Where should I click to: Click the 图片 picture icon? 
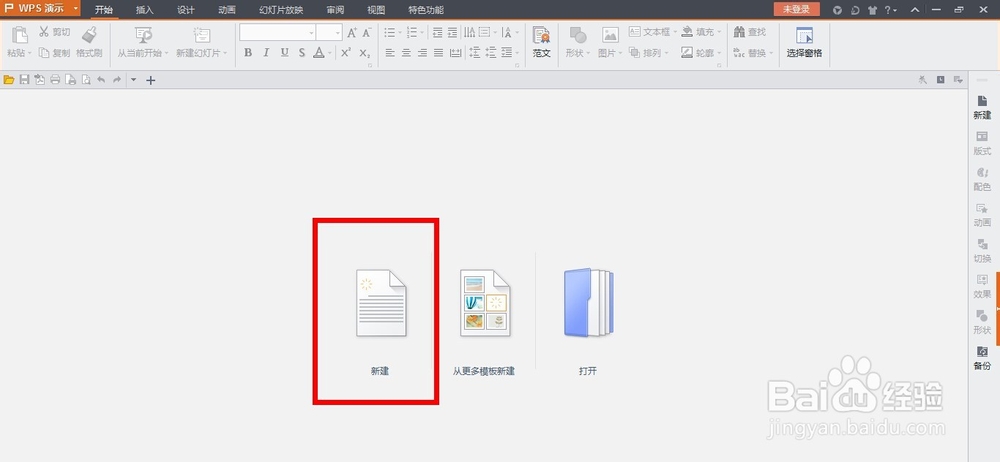tap(610, 35)
